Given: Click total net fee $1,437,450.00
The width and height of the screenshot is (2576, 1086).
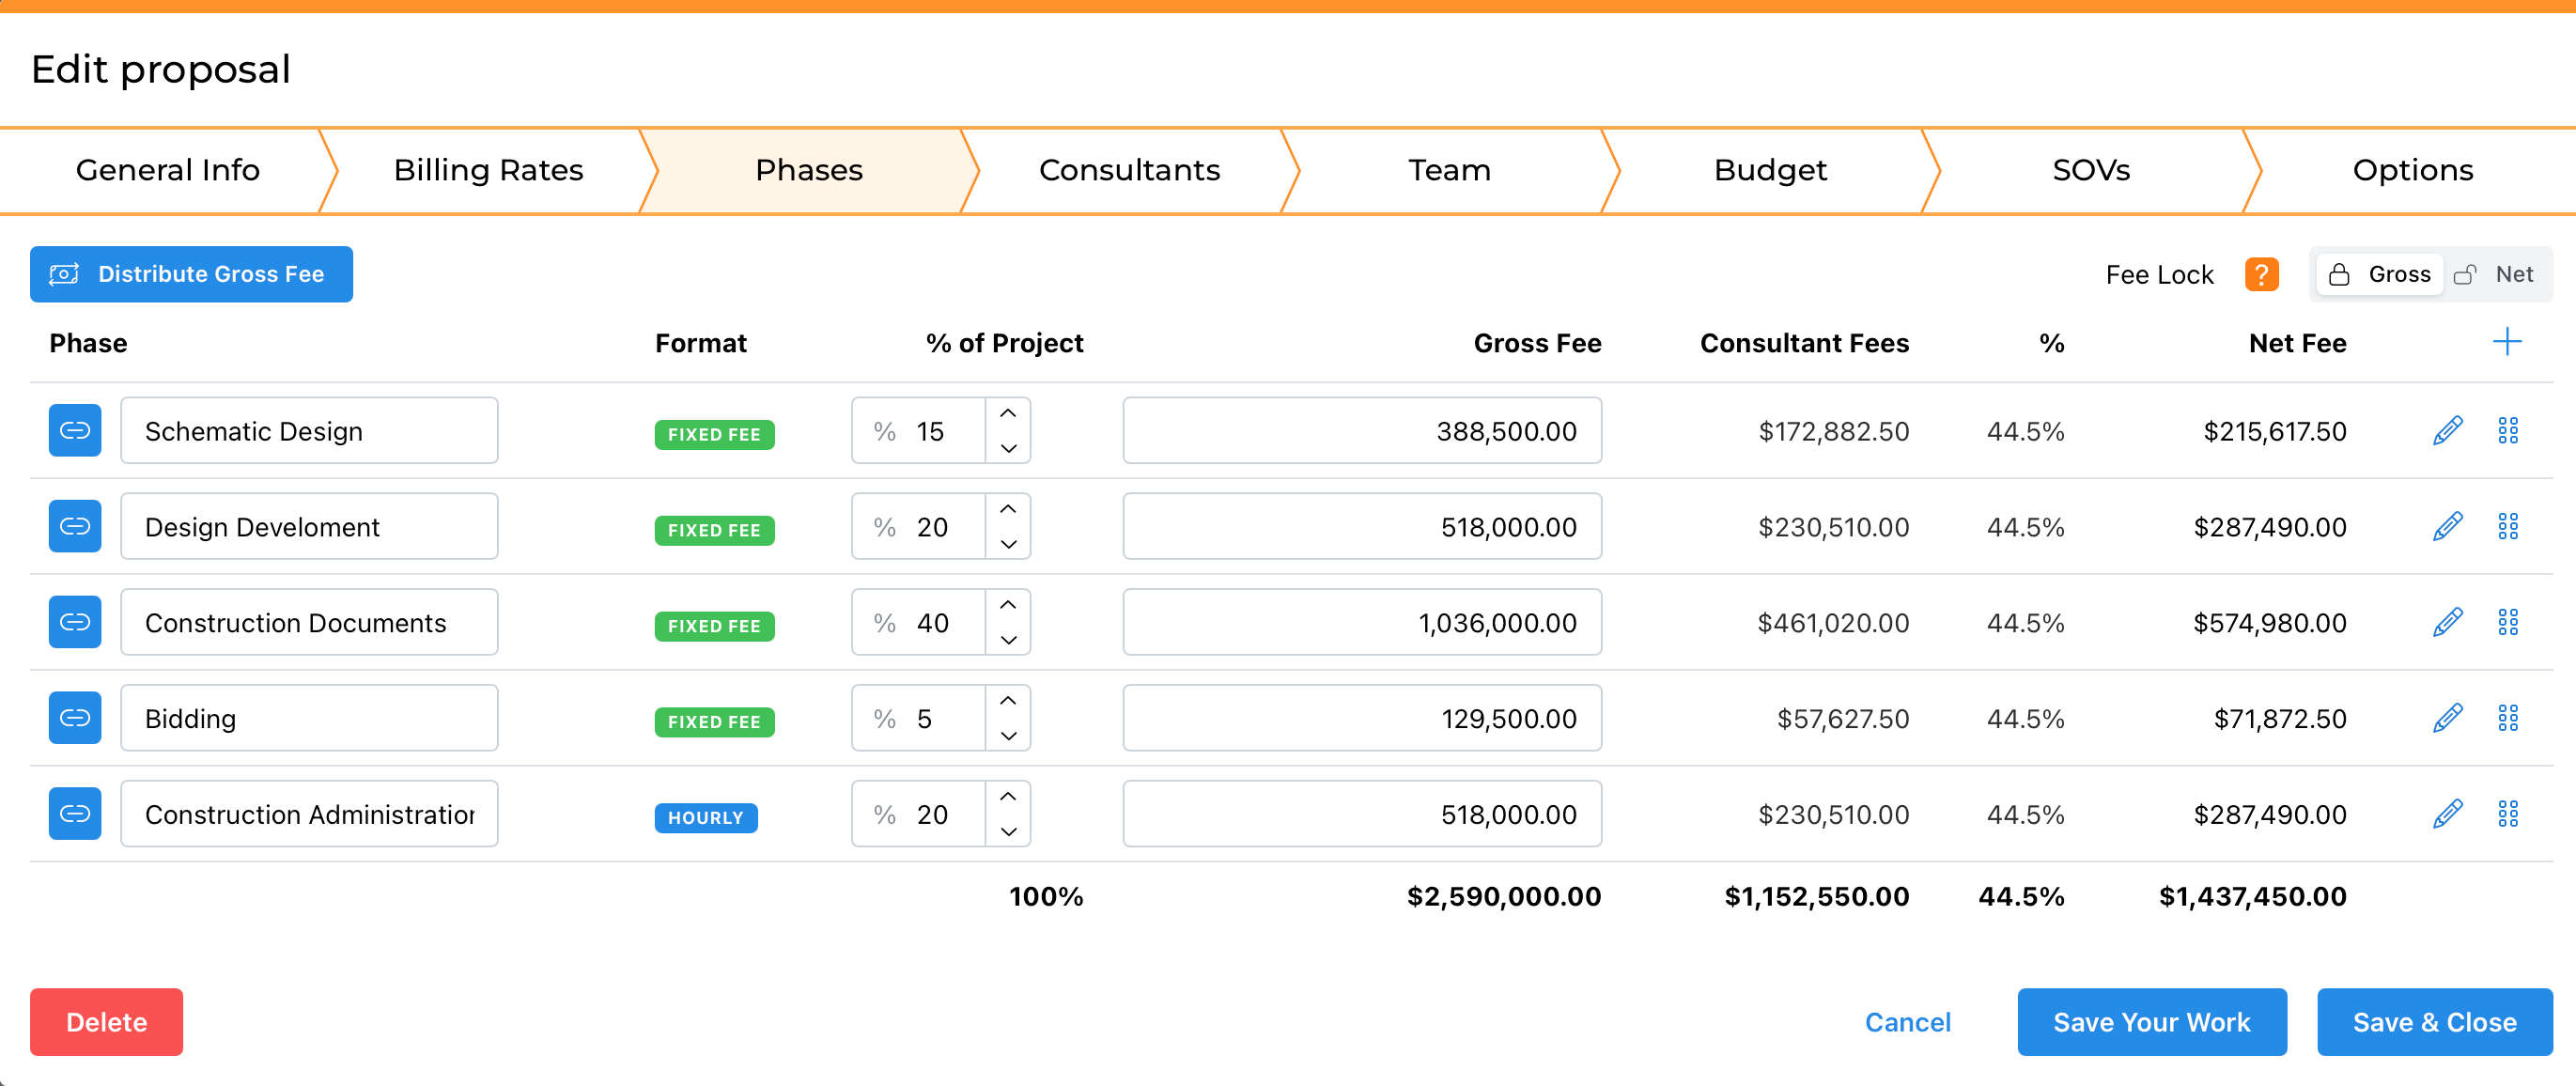Looking at the screenshot, I should pyautogui.click(x=2252, y=896).
